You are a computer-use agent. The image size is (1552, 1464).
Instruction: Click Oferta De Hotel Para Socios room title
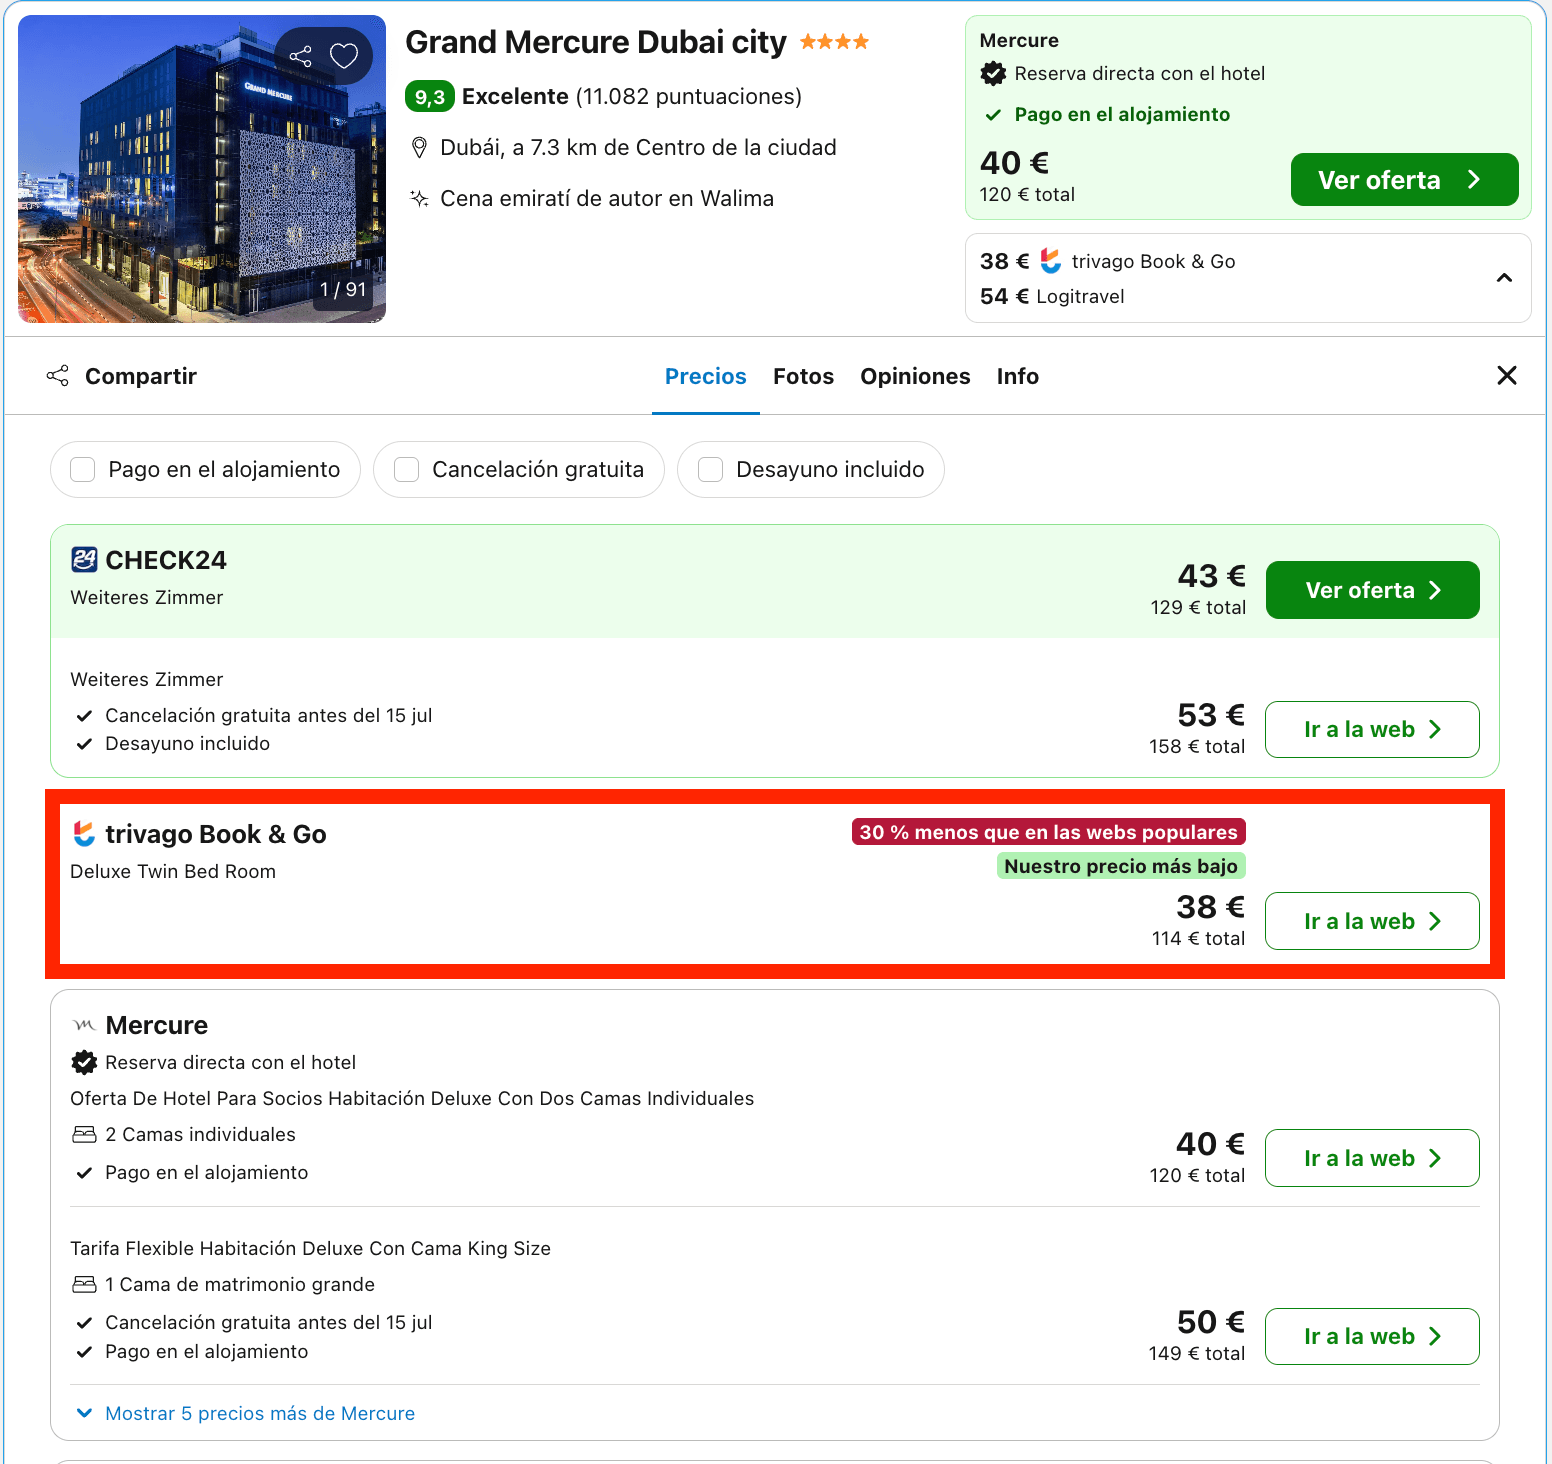[x=412, y=1098]
